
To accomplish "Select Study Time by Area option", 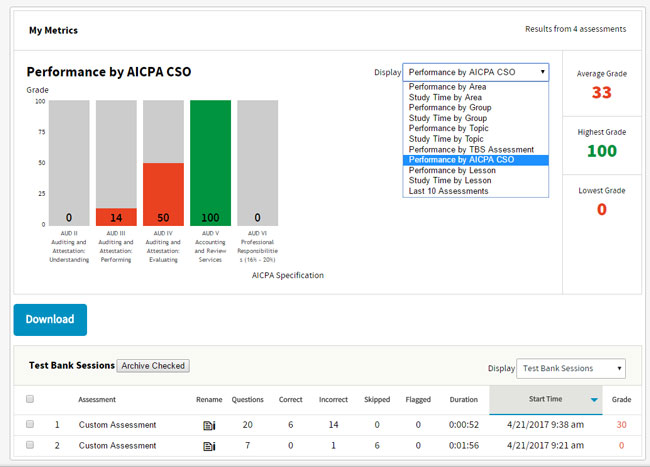I will coord(475,97).
